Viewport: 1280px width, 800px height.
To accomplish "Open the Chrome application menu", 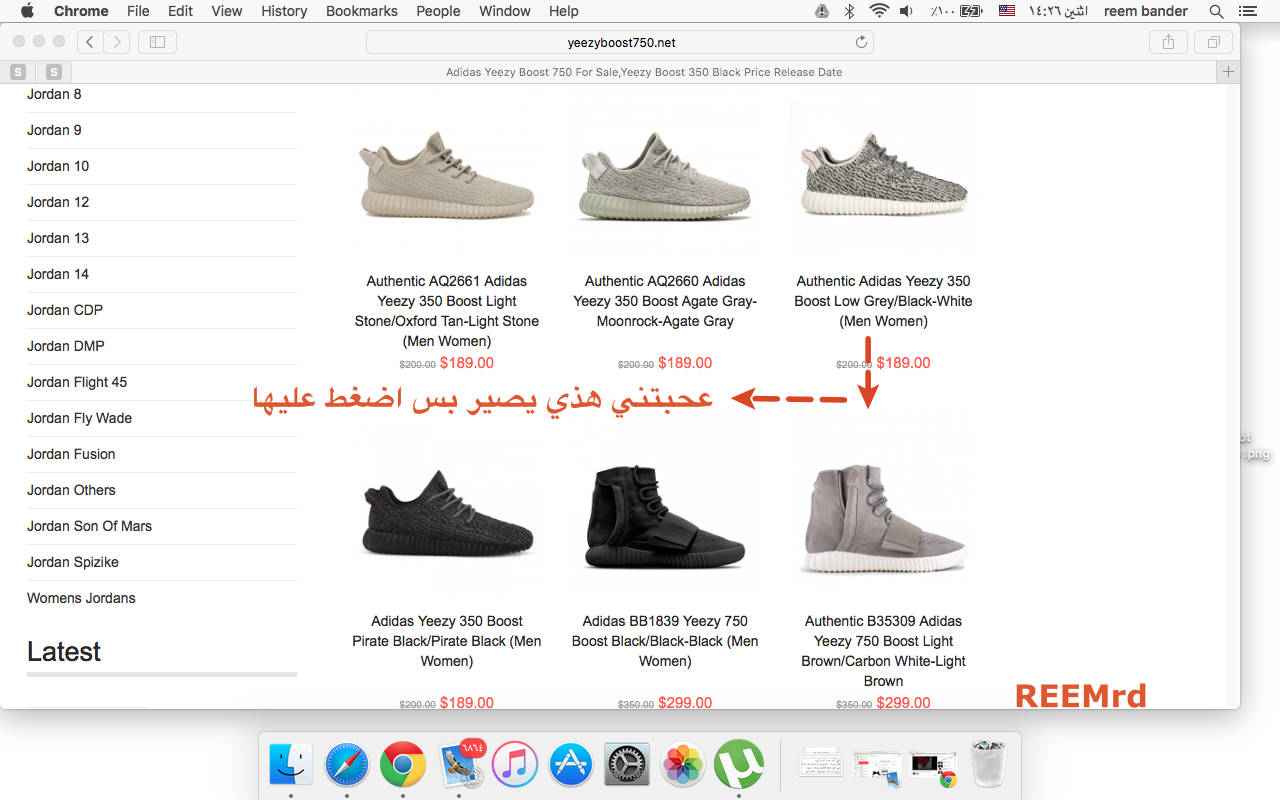I will pos(81,11).
